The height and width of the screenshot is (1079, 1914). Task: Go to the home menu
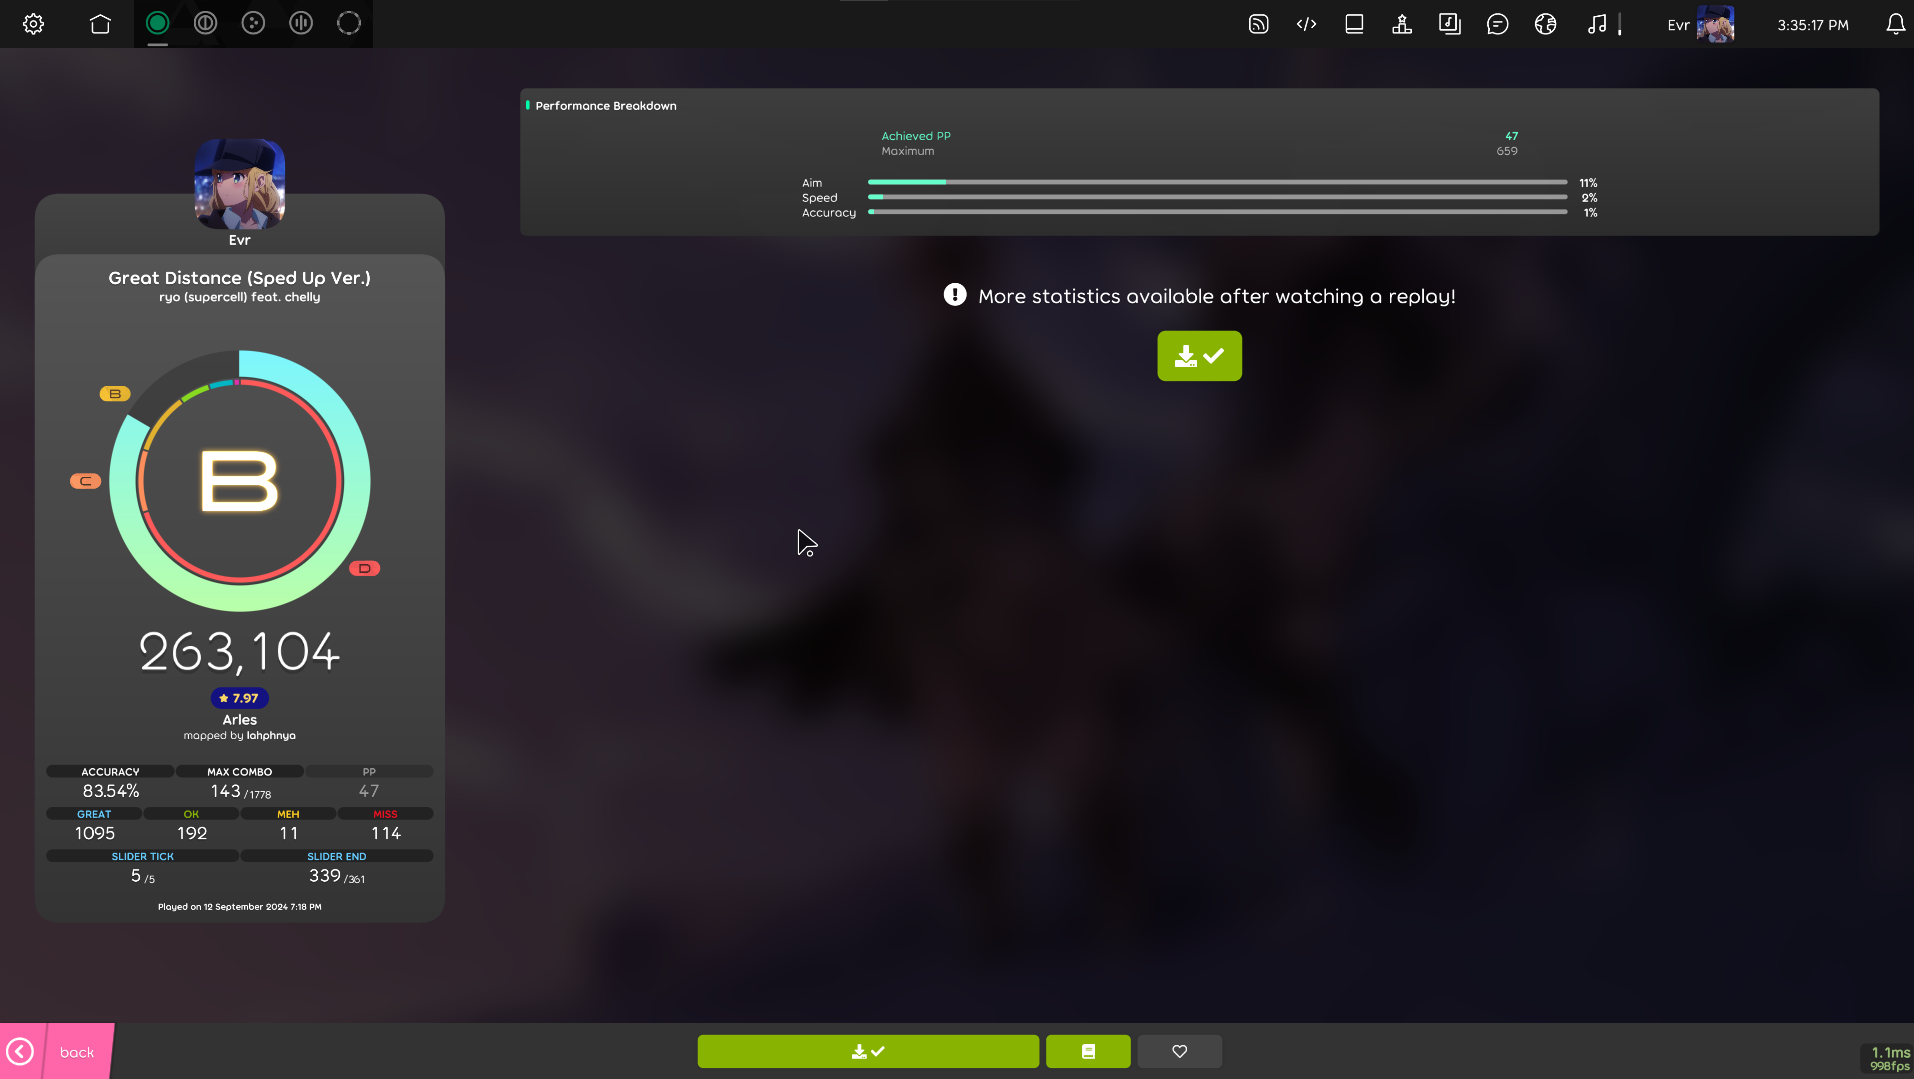100,24
